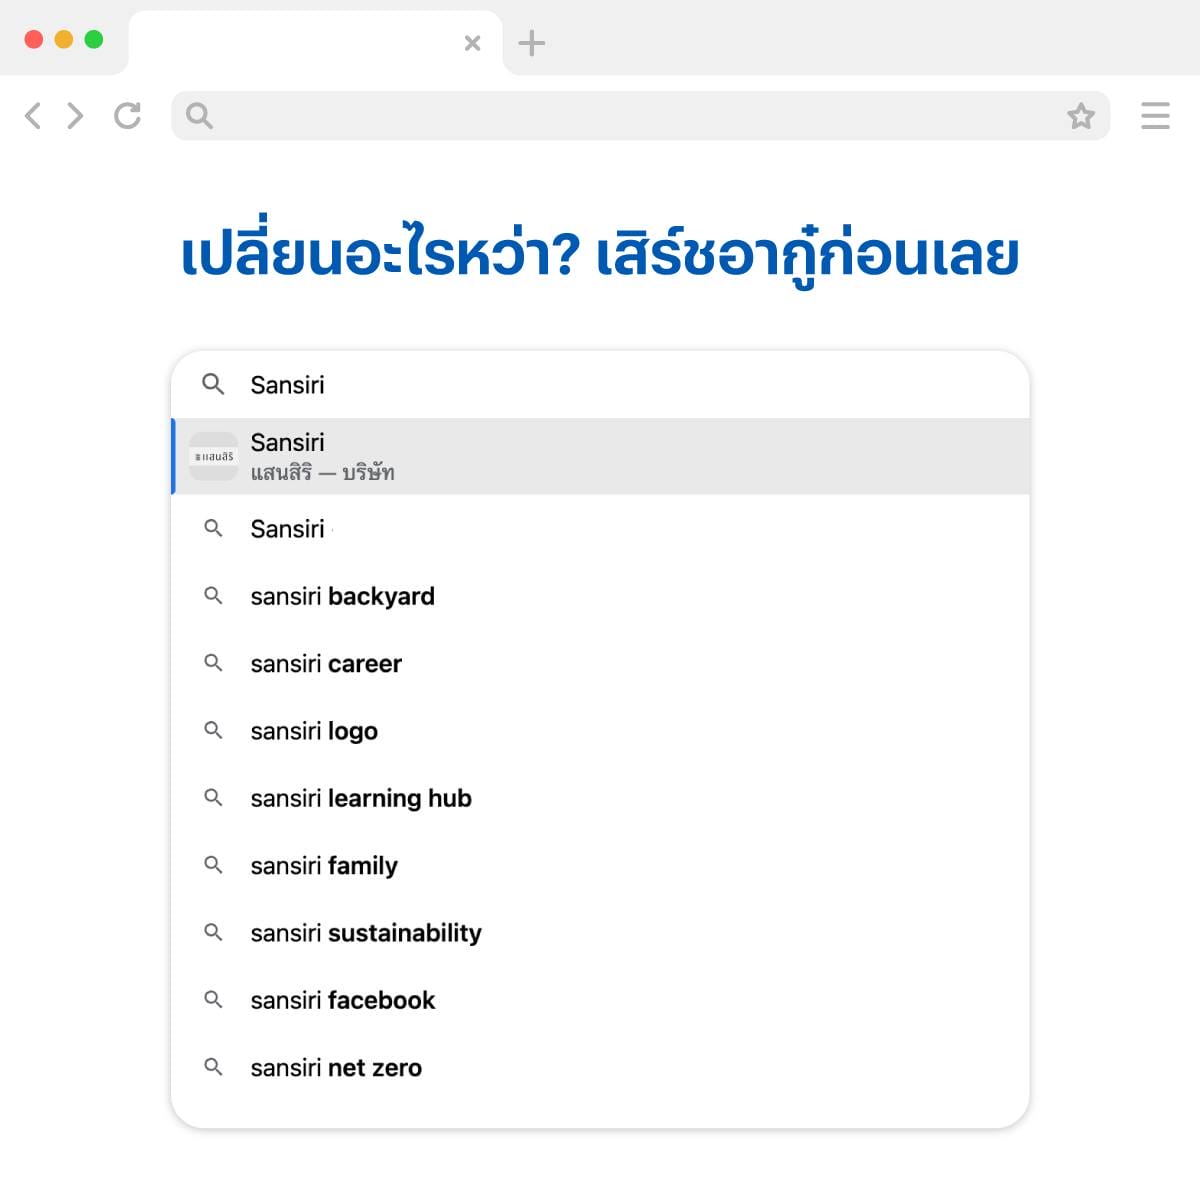Screen dimensions: 1200x1200
Task: Select sansiri facebook from suggestions
Action: click(x=342, y=1000)
